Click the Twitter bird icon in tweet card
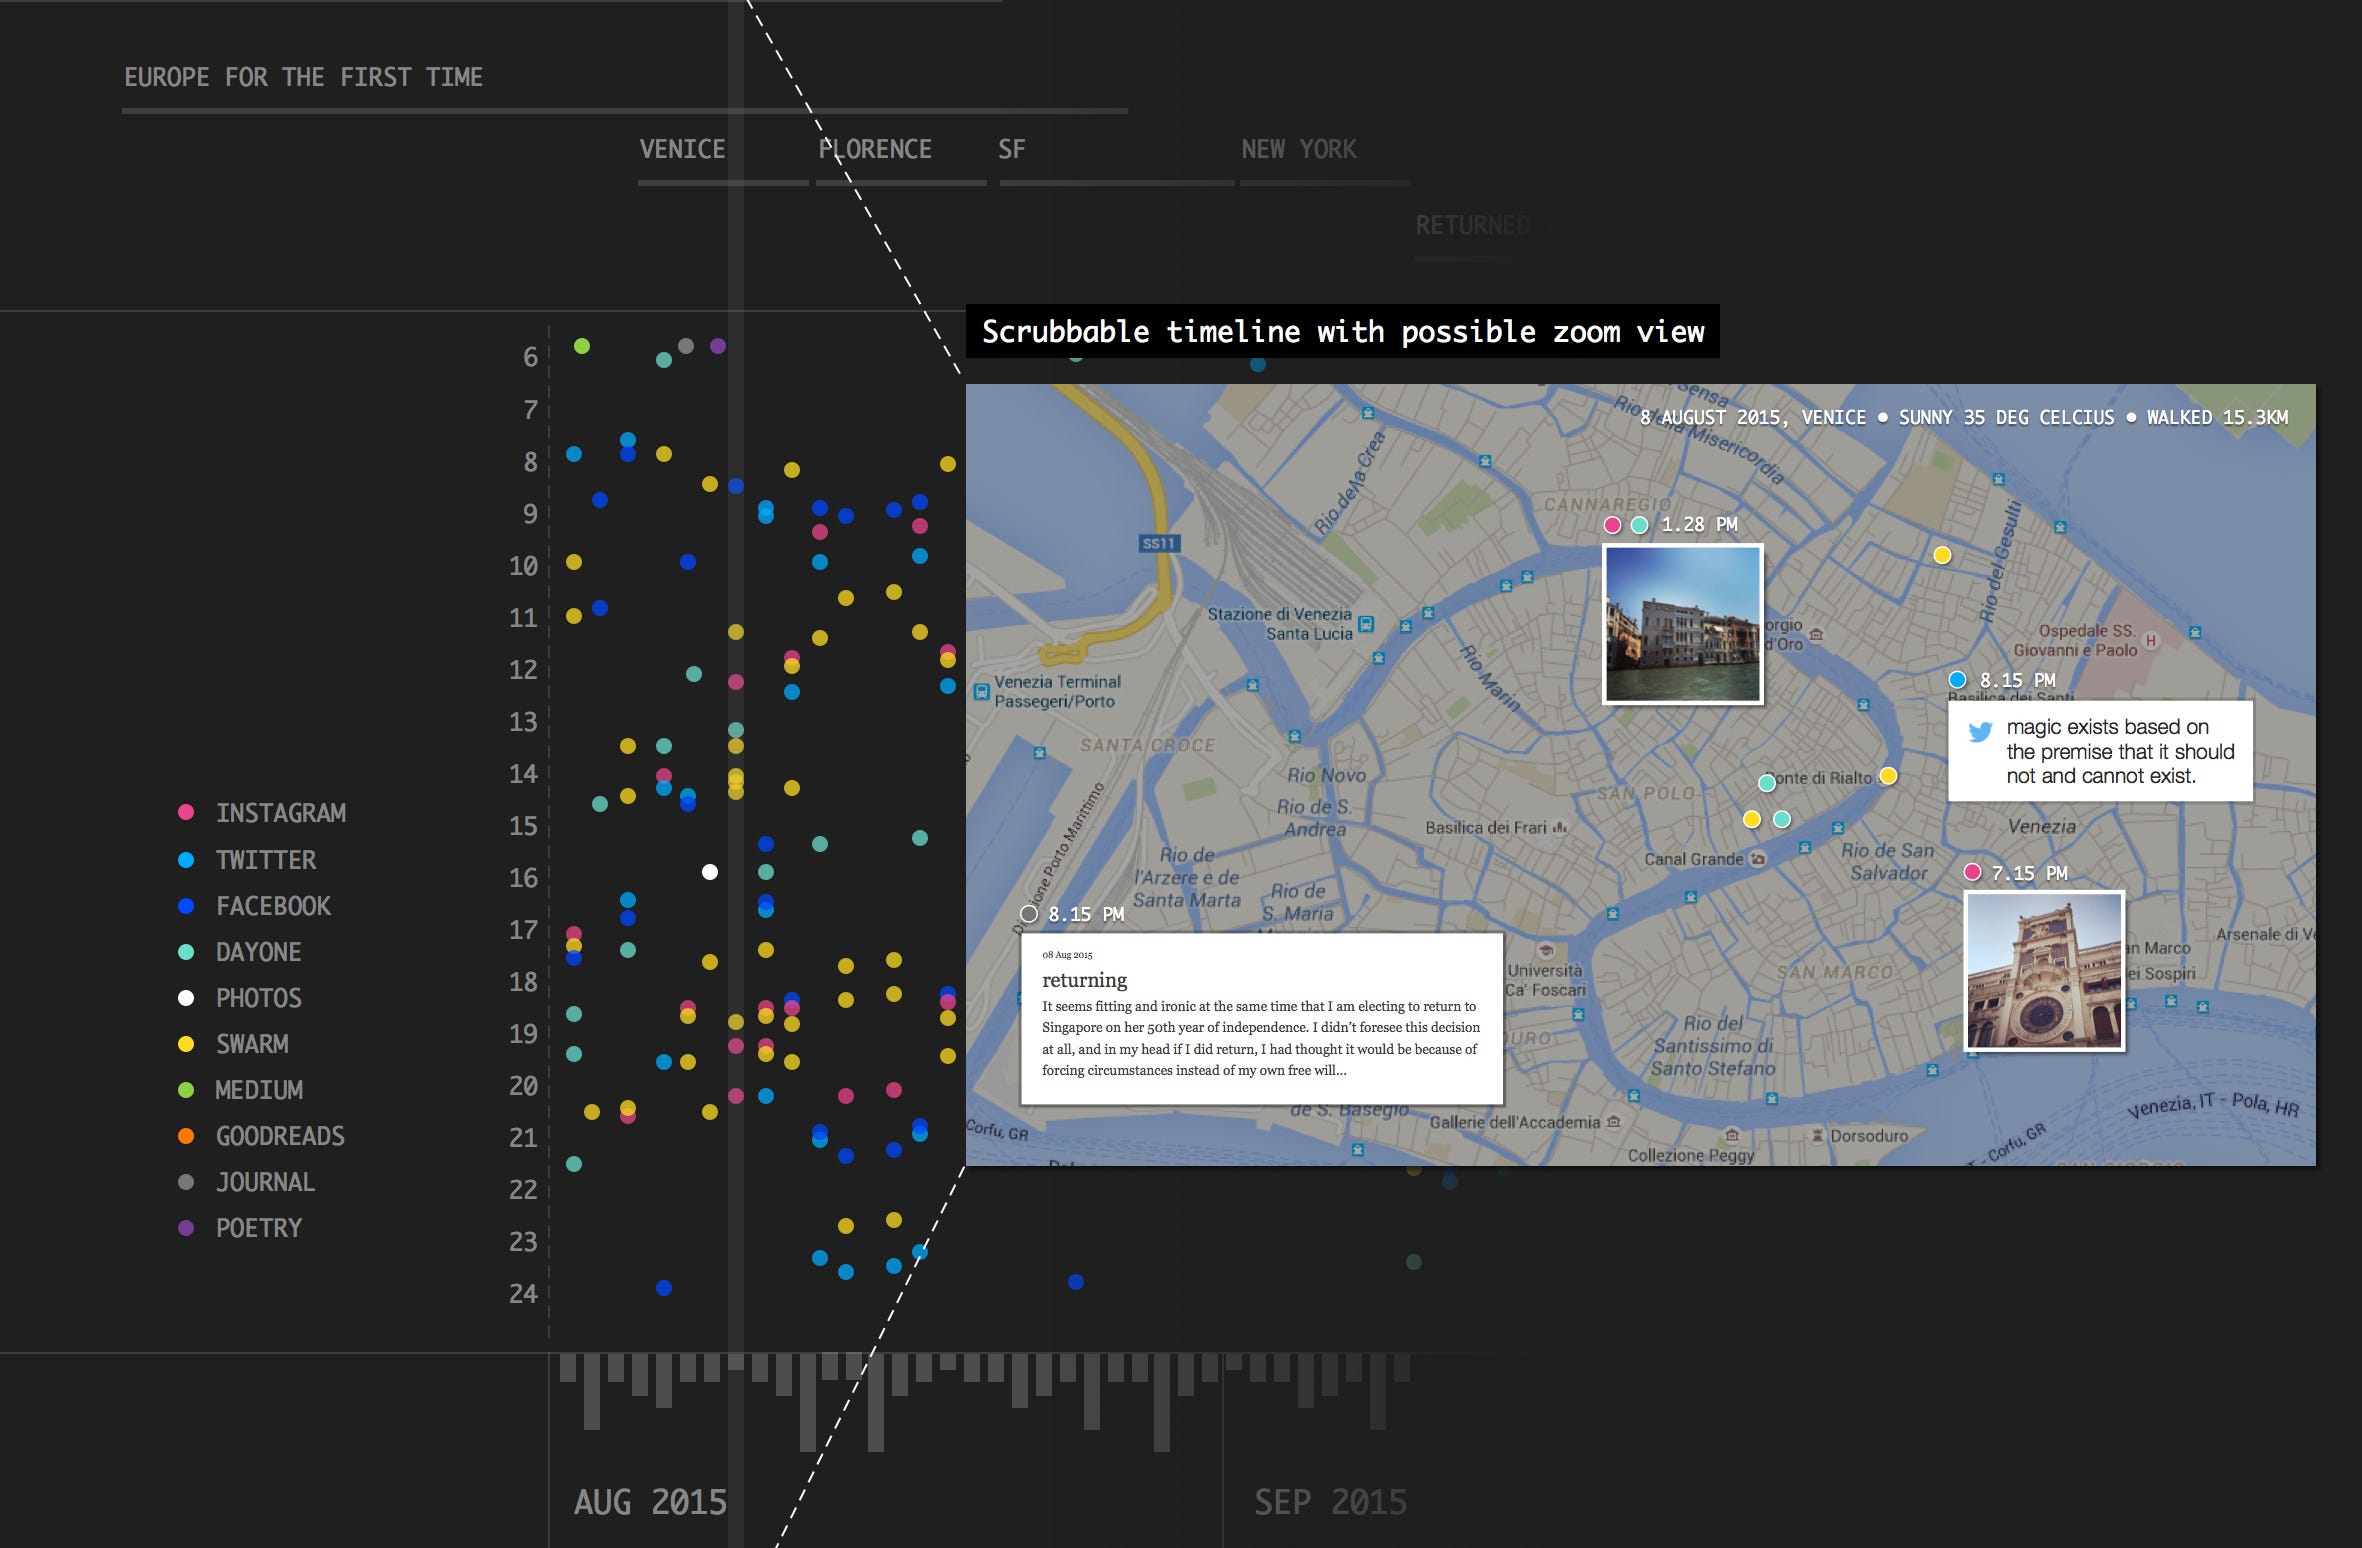Viewport: 2362px width, 1548px height. pyautogui.click(x=1980, y=732)
